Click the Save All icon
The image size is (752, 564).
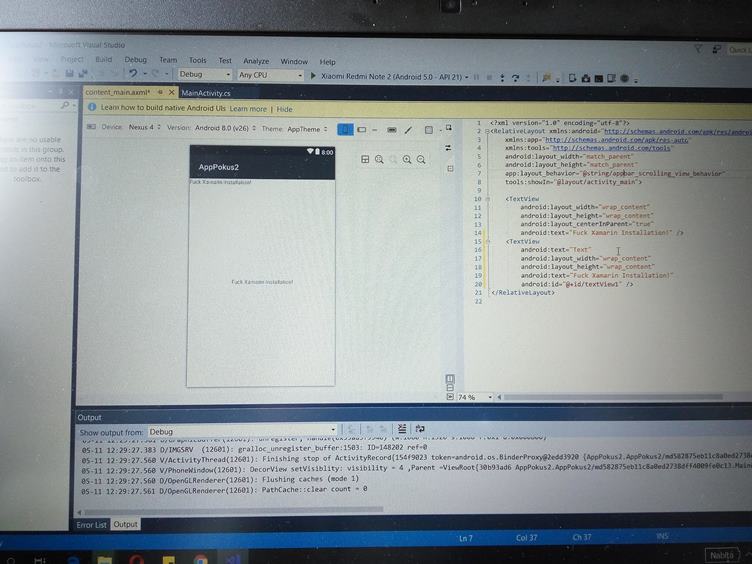83,73
